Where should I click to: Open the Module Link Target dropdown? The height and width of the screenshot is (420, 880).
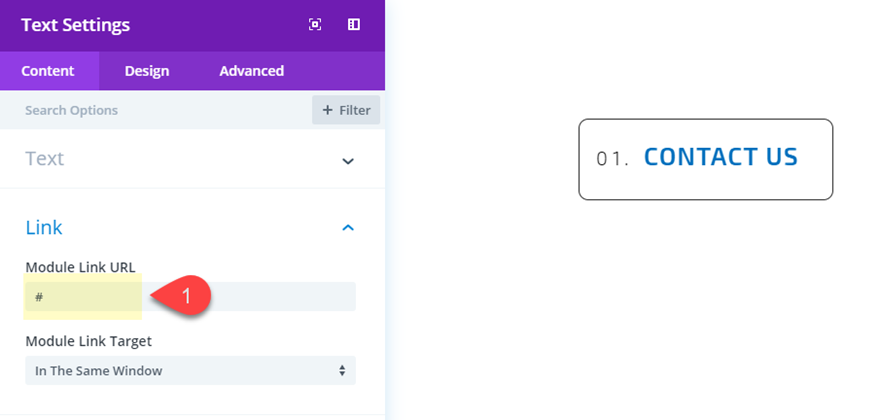click(x=190, y=371)
